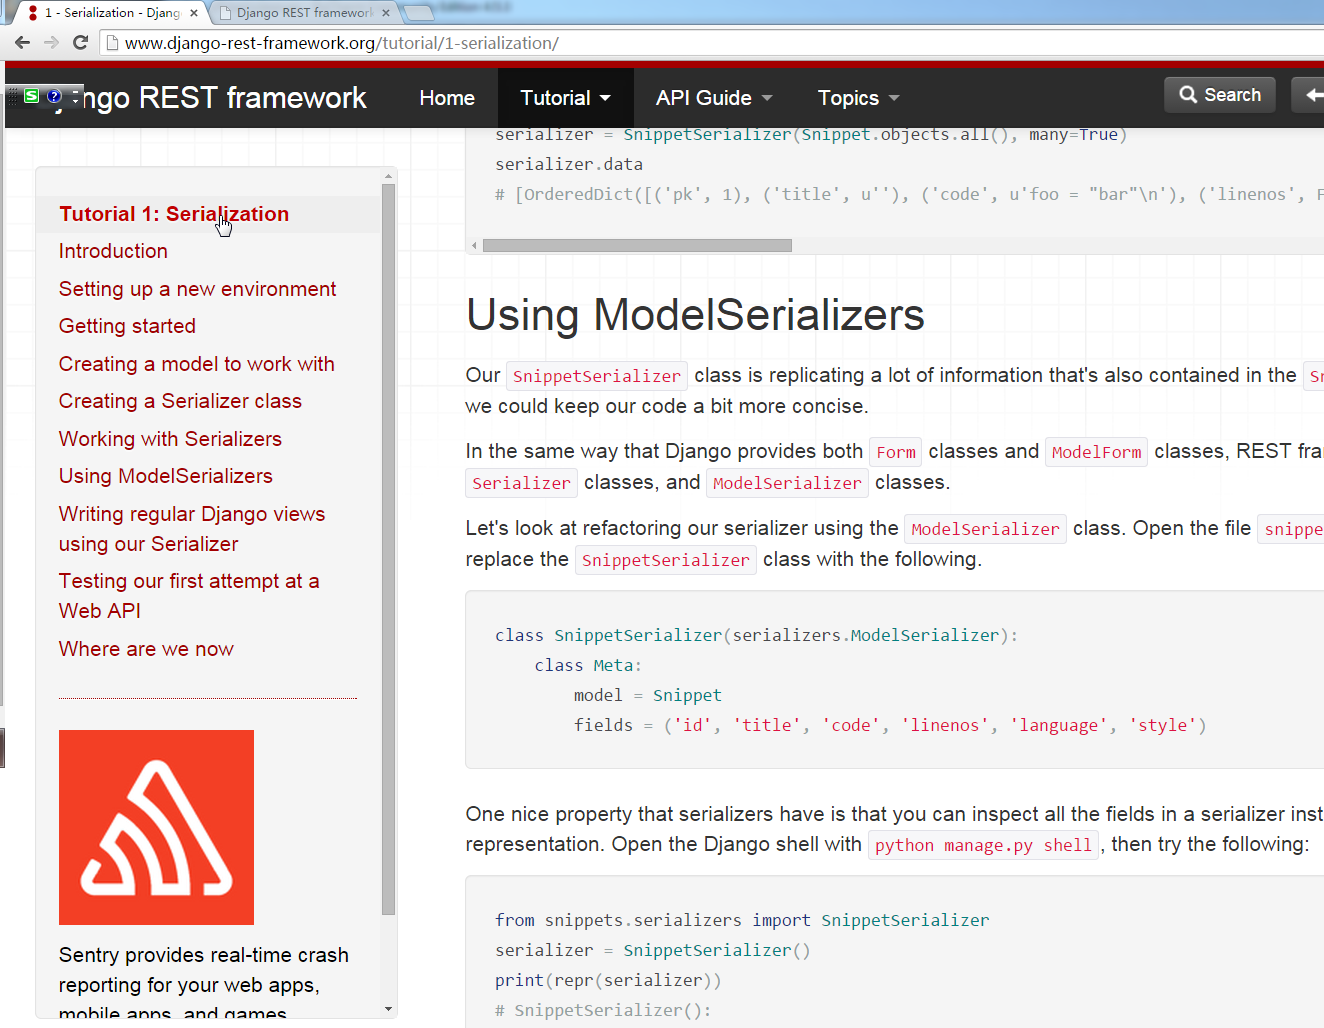Screen dimensions: 1324x1028
Task: Click the 'print(repr(serializer))' code line
Action: coord(608,980)
